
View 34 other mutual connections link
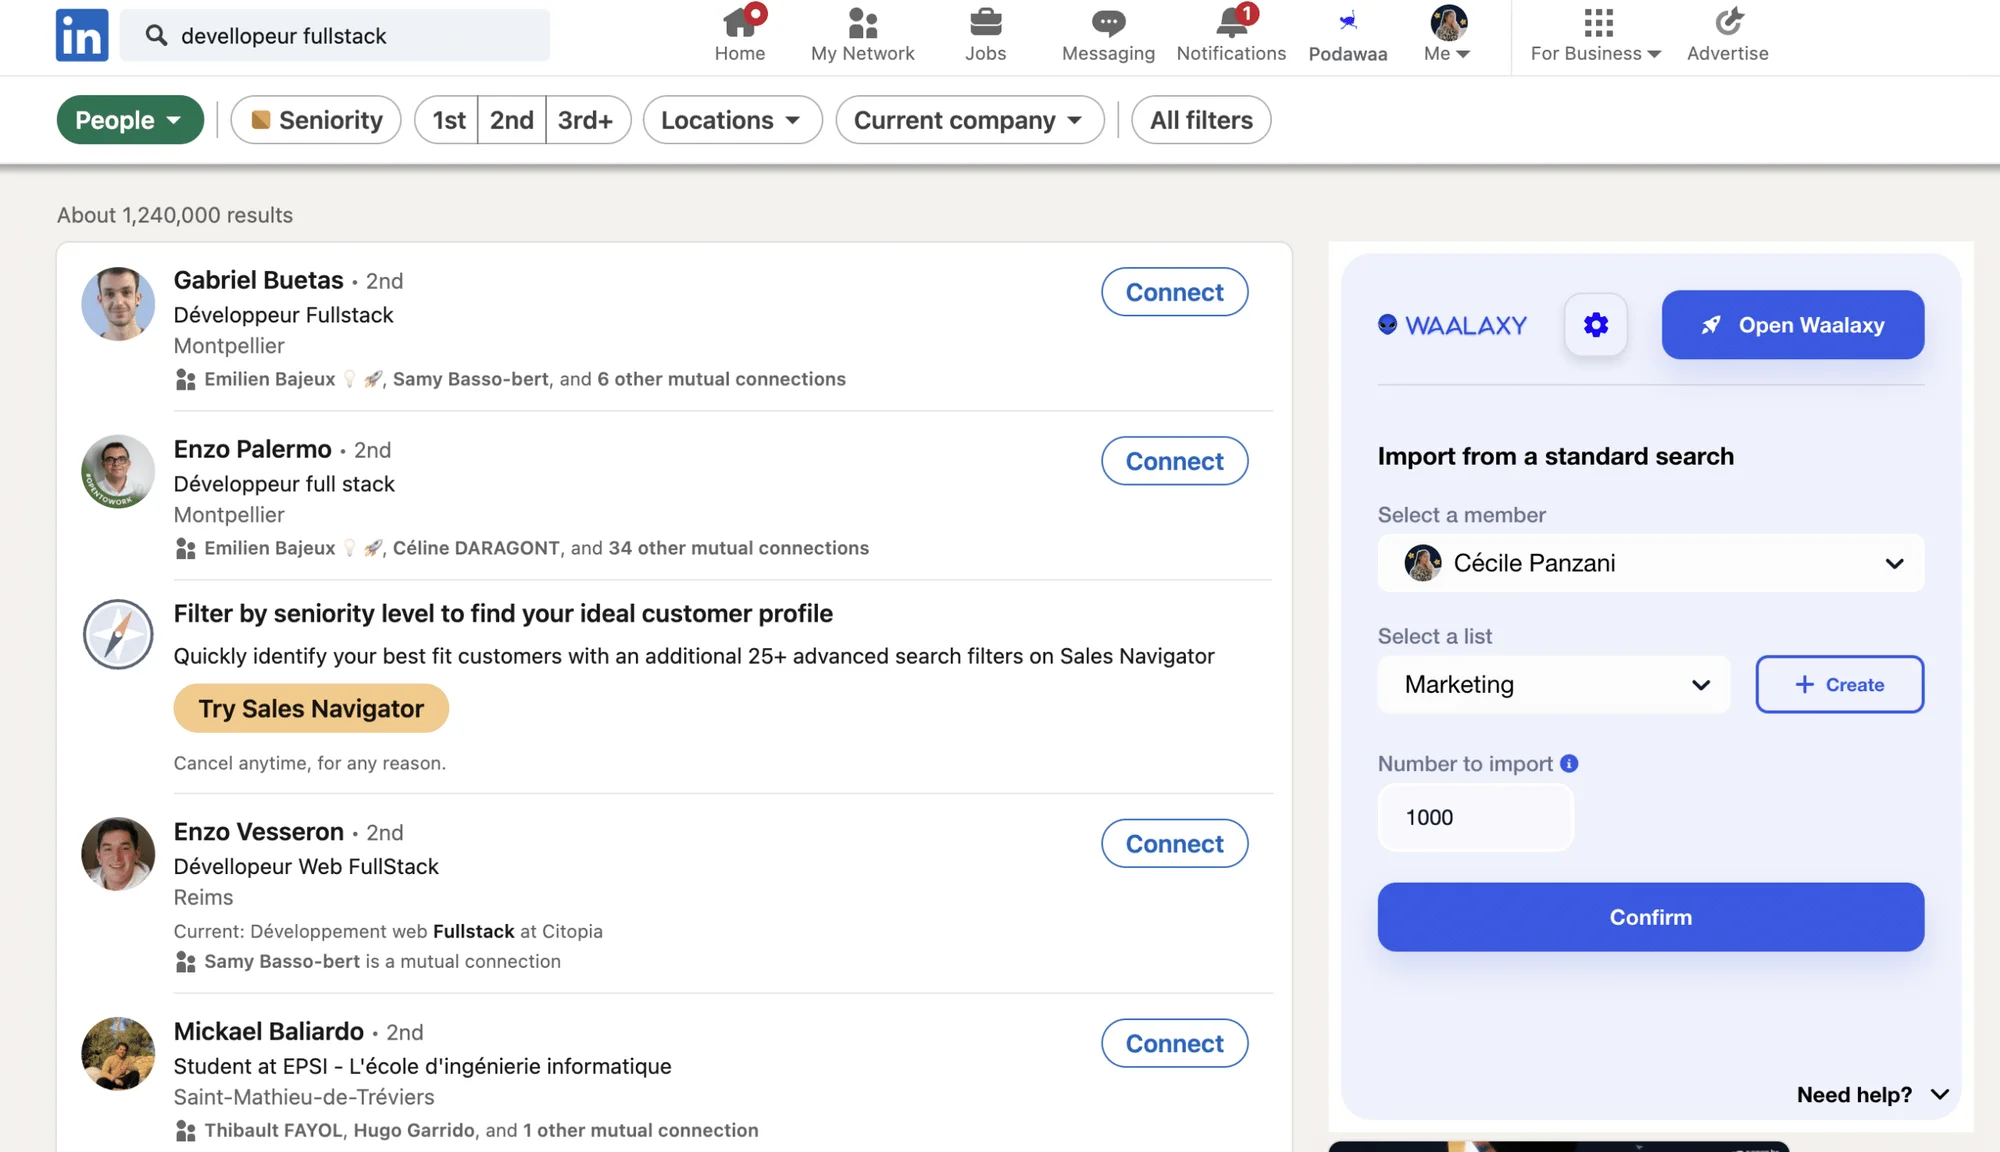738,548
